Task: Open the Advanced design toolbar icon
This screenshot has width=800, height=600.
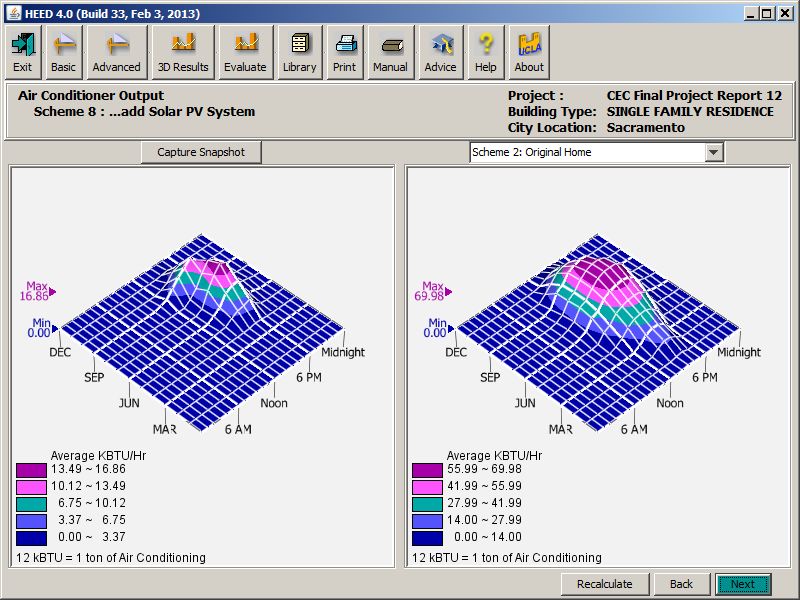Action: pyautogui.click(x=117, y=53)
